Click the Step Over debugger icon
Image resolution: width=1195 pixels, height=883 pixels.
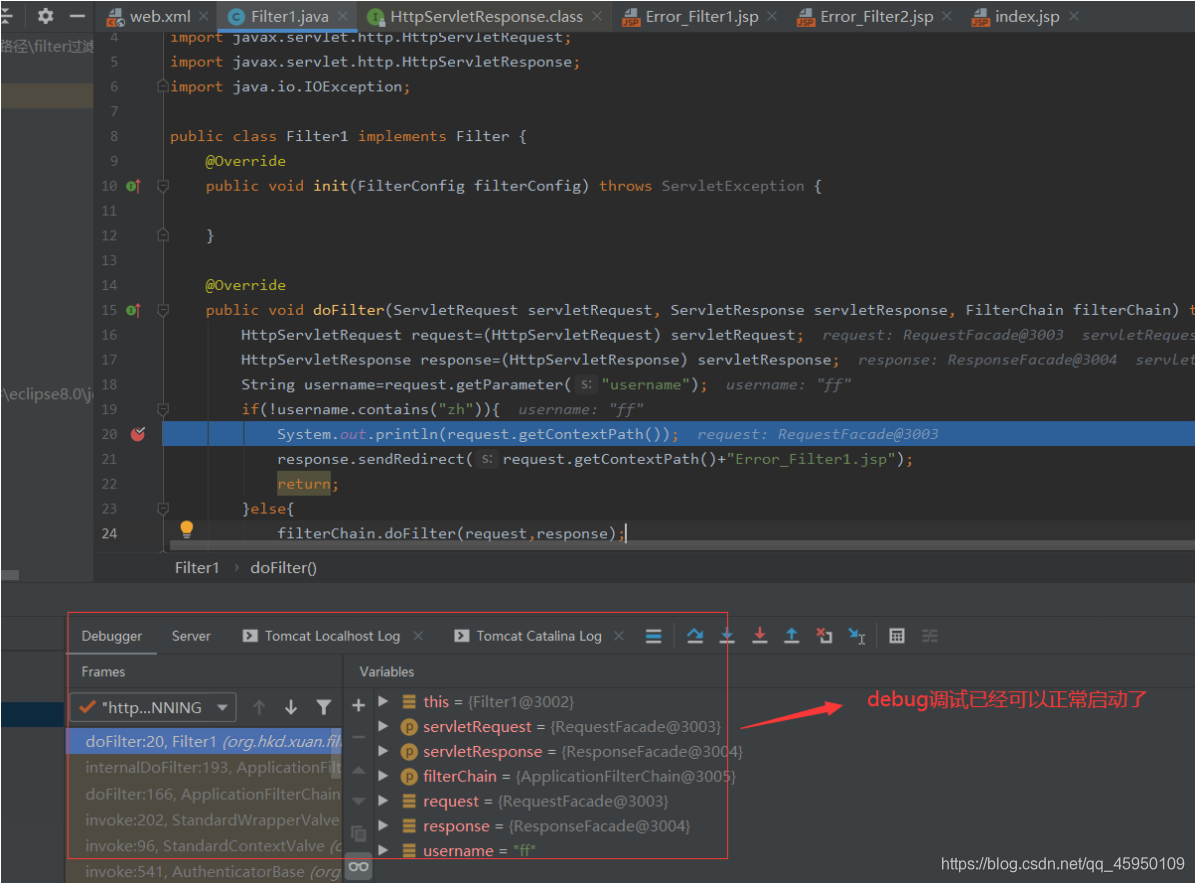click(695, 636)
